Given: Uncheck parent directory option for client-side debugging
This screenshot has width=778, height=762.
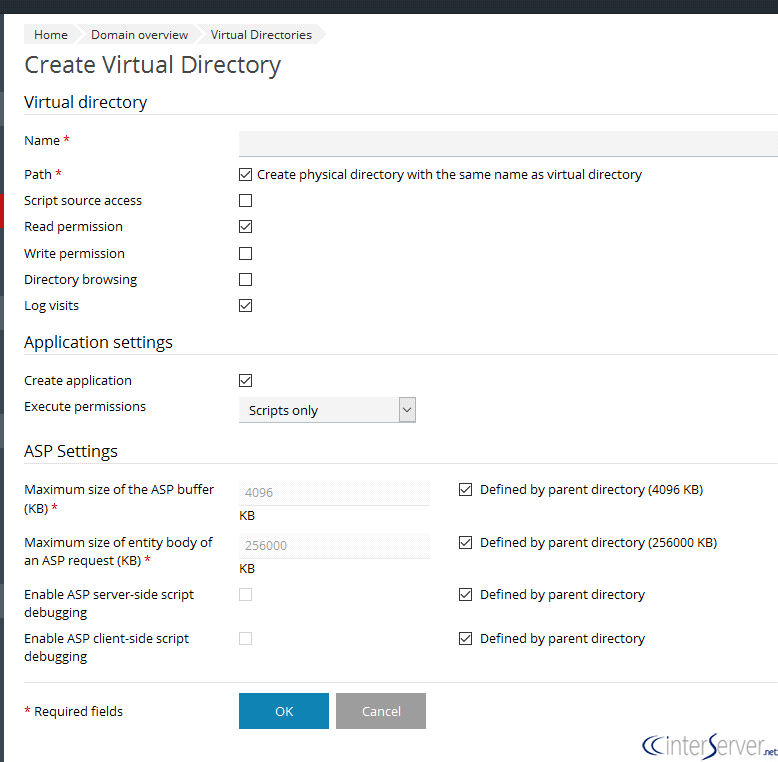Looking at the screenshot, I should (465, 638).
